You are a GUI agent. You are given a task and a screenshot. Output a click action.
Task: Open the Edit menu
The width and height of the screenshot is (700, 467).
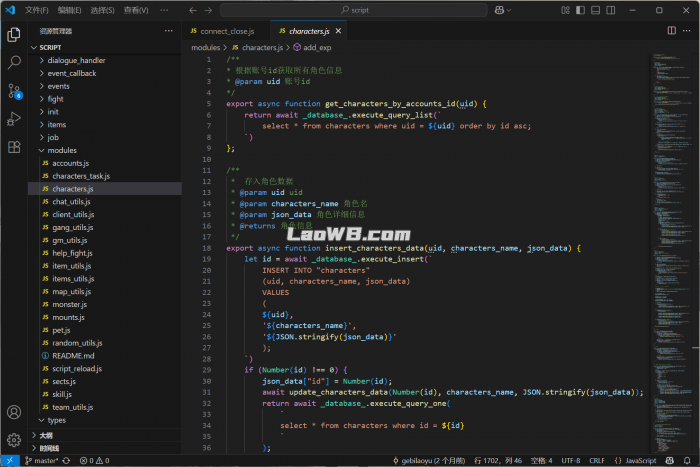pos(70,10)
